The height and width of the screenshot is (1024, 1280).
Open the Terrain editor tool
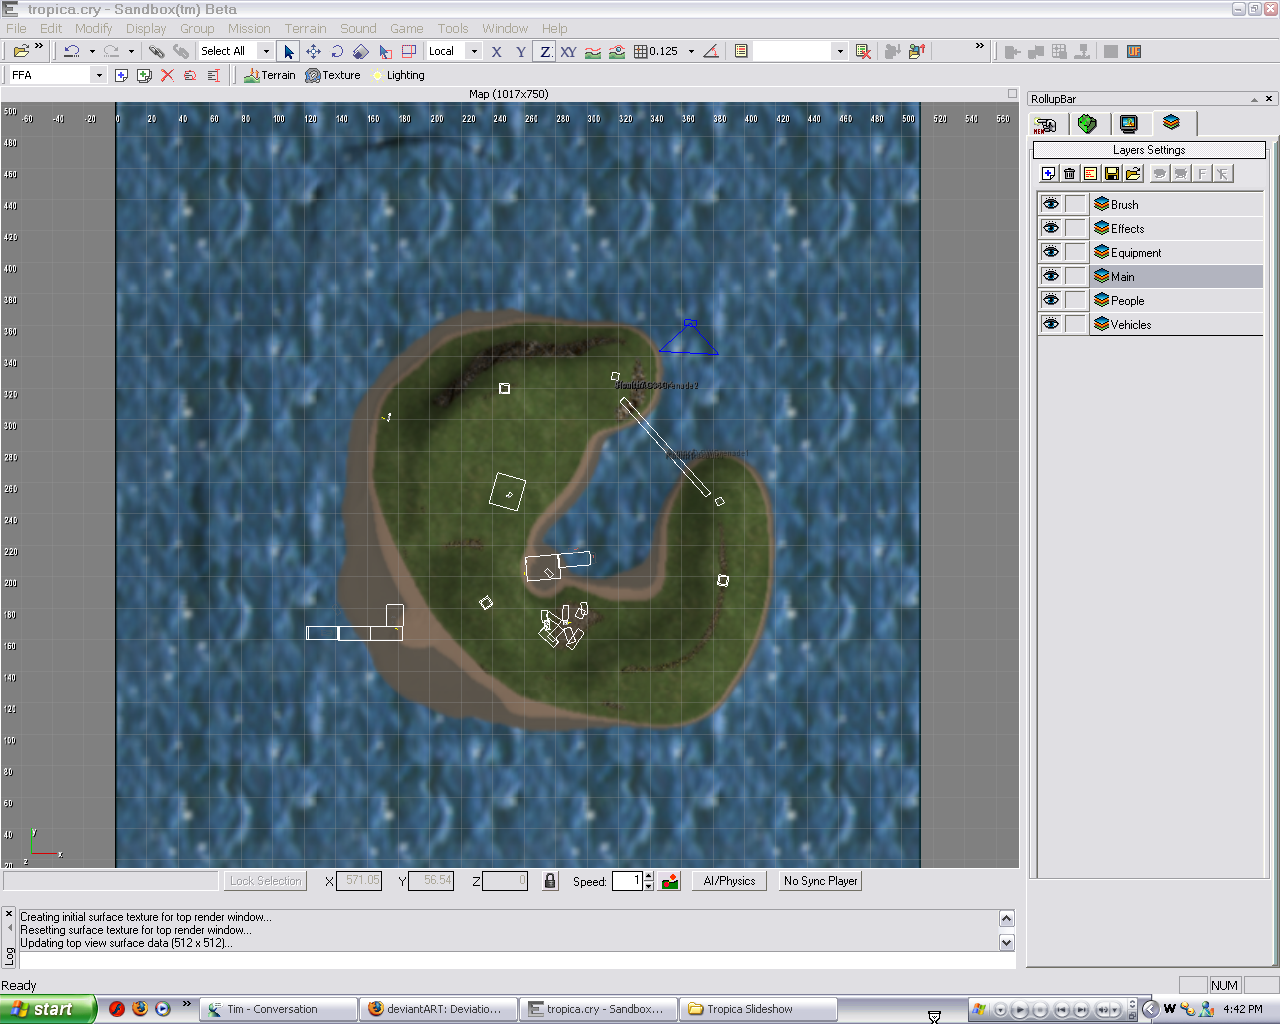pos(270,75)
